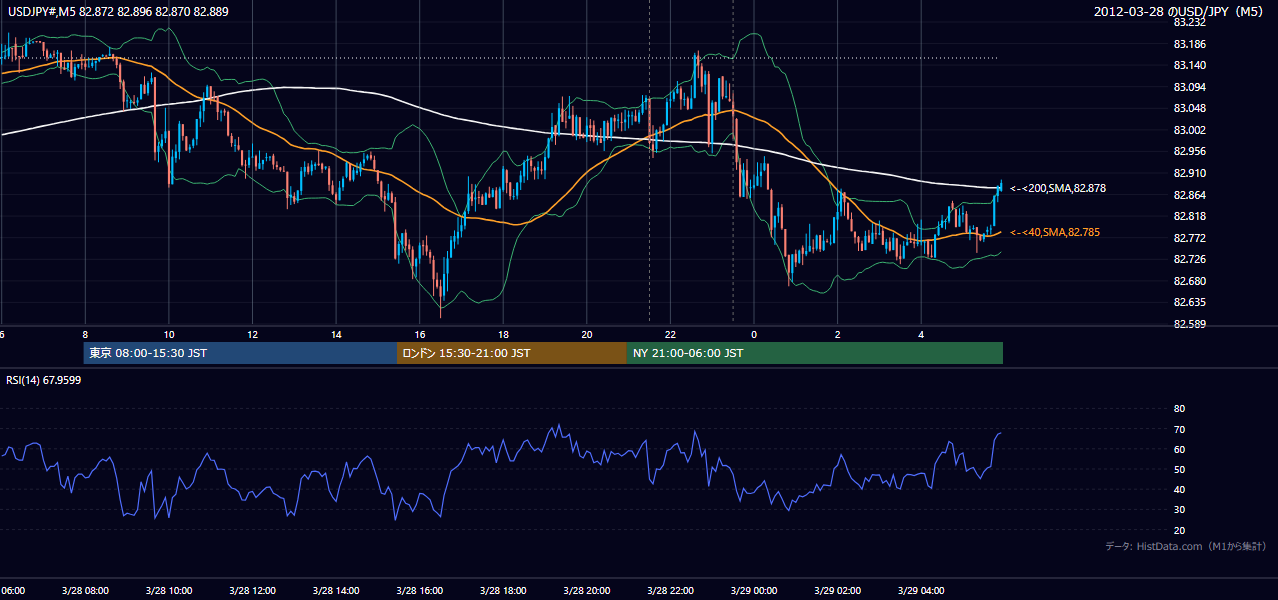This screenshot has width=1278, height=600.
Task: Click hour tick 8 under the price chart
Action: pyautogui.click(x=85, y=334)
